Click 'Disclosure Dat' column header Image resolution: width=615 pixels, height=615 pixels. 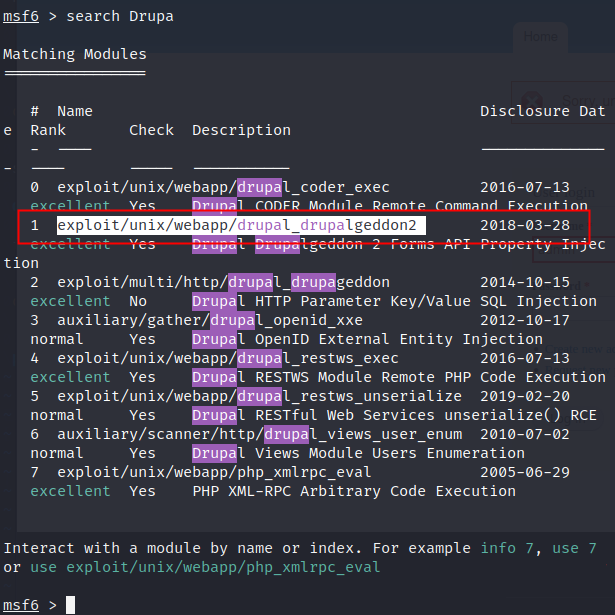tap(543, 111)
